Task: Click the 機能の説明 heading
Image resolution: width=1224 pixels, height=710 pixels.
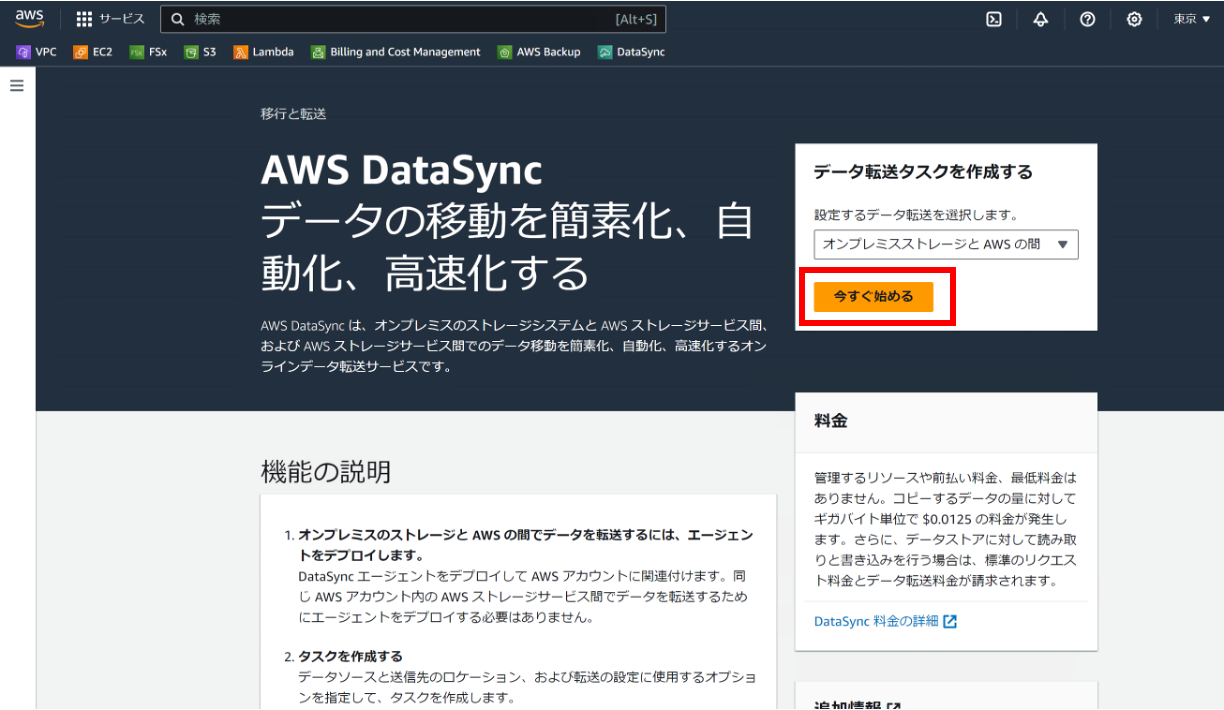Action: click(325, 472)
